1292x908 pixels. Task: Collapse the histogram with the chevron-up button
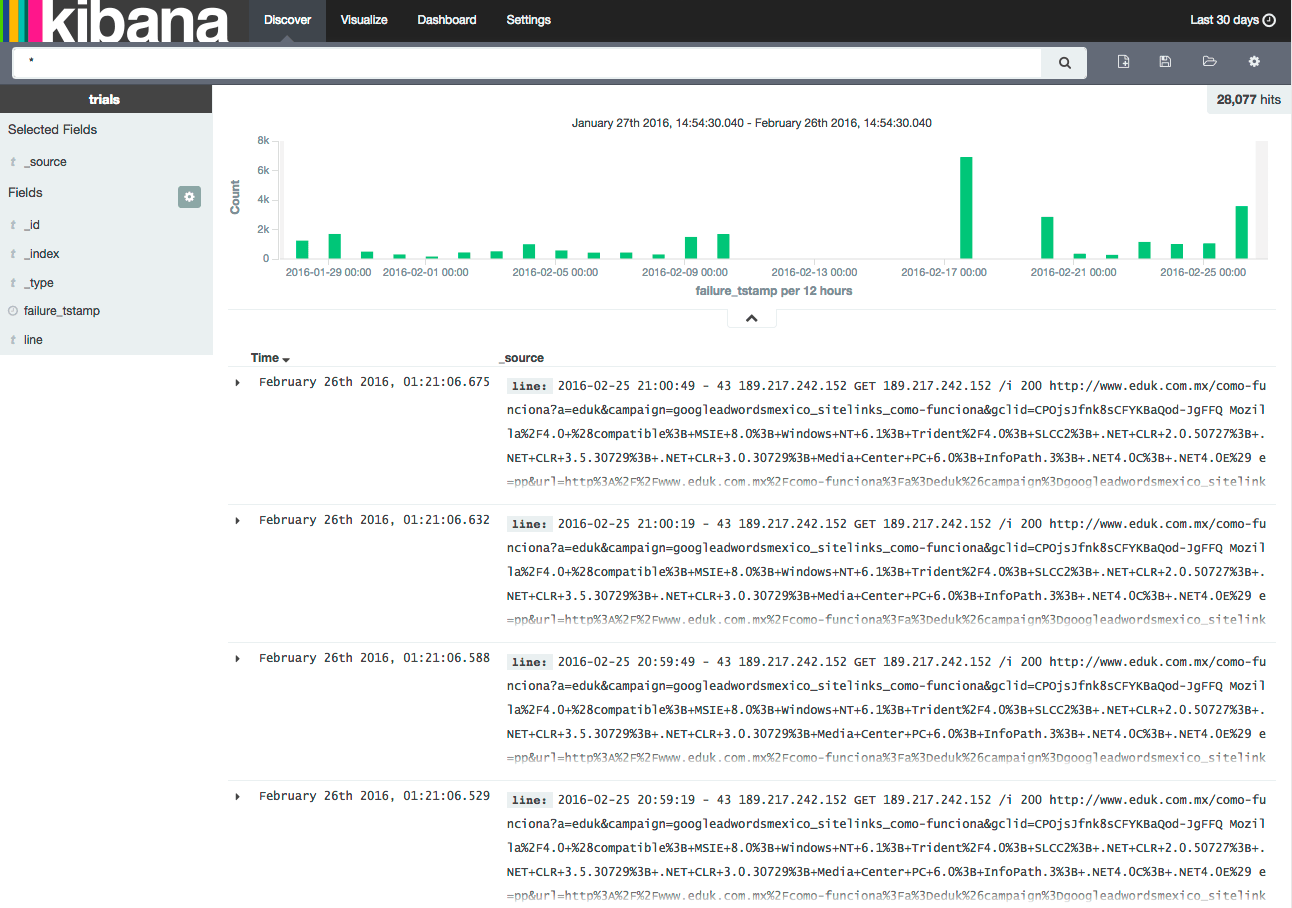(x=752, y=318)
